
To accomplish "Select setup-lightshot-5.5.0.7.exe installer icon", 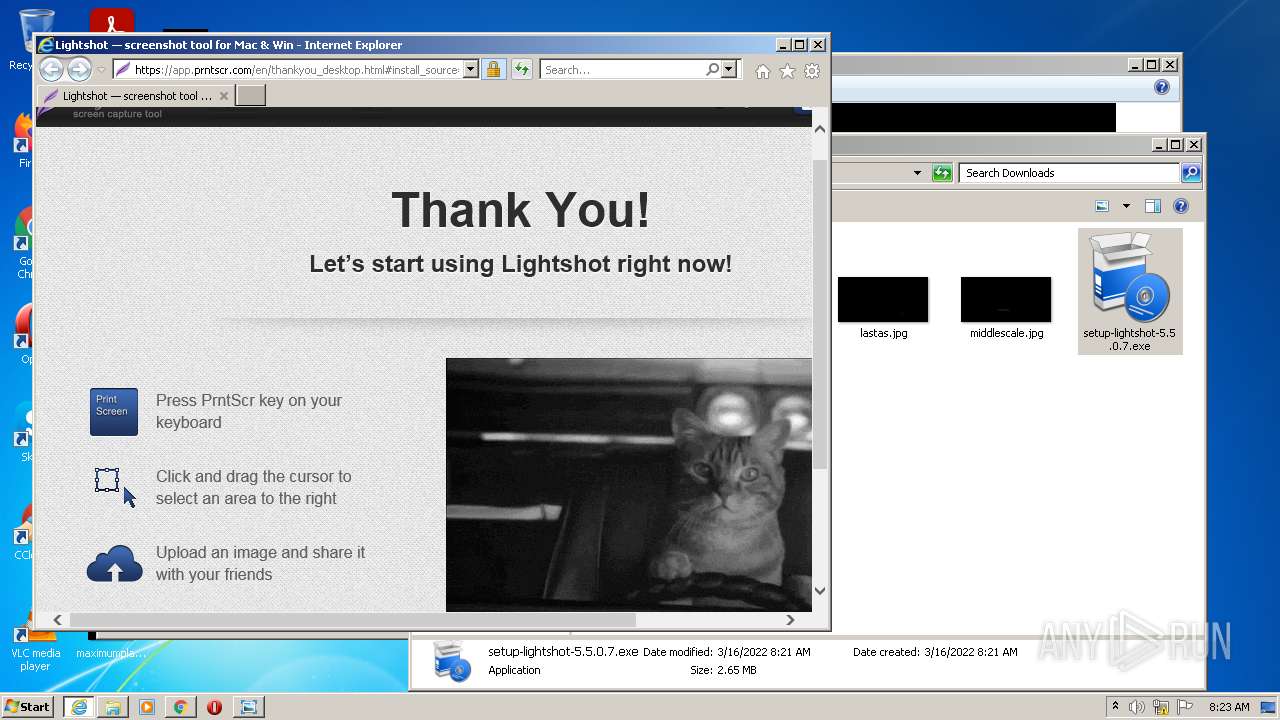I will click(x=1130, y=291).
